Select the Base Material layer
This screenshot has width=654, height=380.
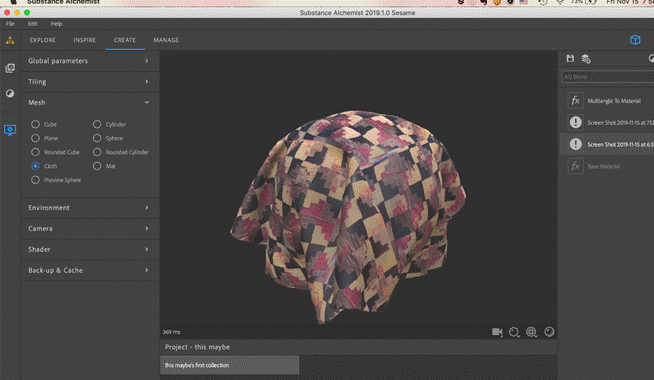(607, 166)
